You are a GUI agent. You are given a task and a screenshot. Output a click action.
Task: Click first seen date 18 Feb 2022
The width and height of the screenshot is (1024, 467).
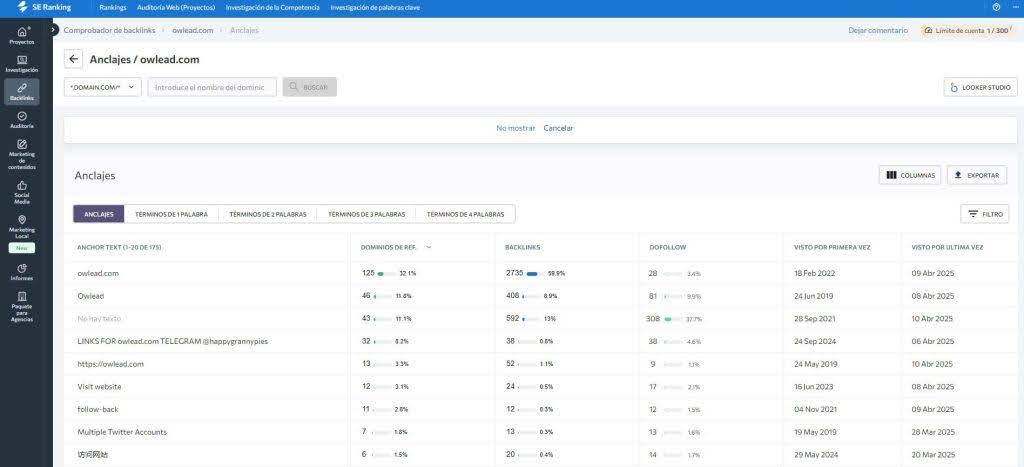point(814,273)
